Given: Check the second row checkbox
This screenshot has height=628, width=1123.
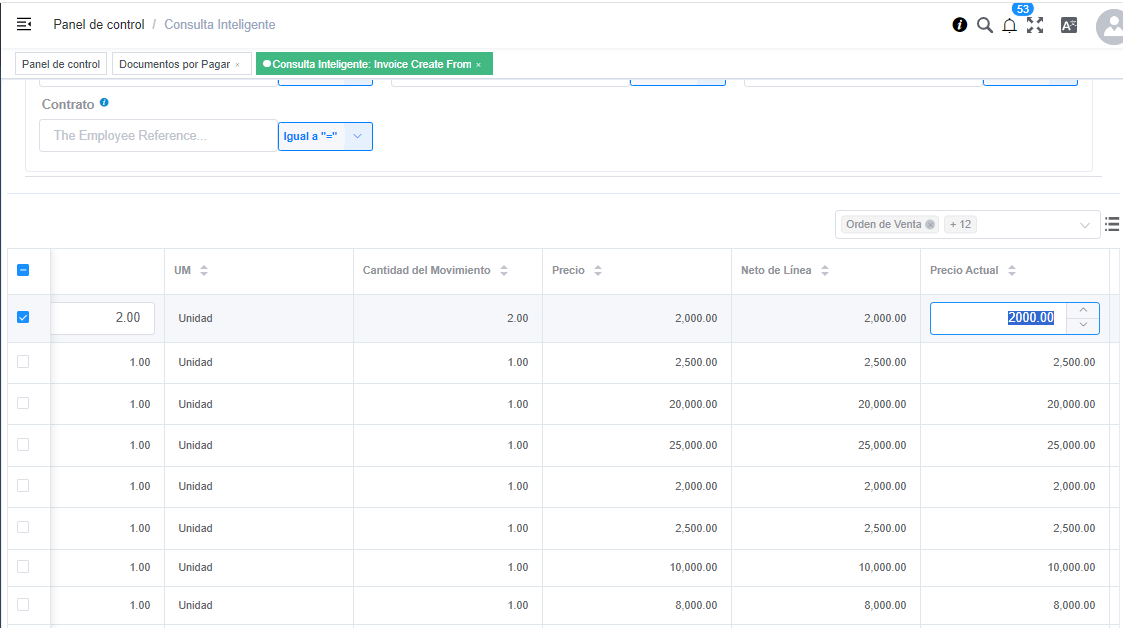Looking at the screenshot, I should coord(23,362).
